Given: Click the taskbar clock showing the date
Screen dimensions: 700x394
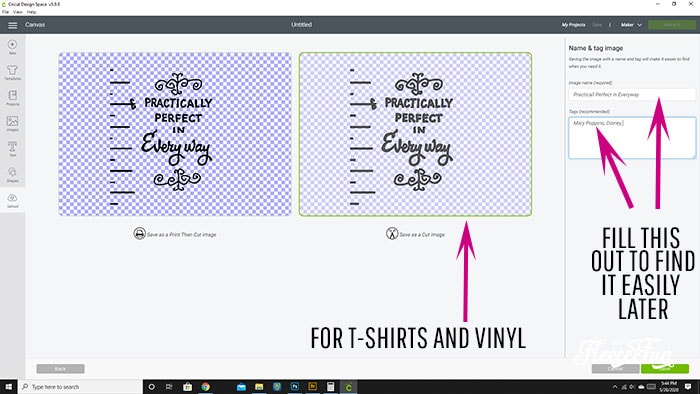Looking at the screenshot, I should 669,387.
